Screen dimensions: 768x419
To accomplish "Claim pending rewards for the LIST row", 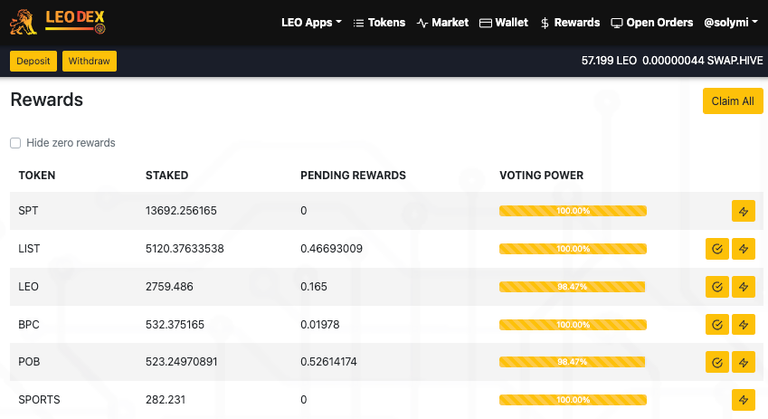I will point(717,249).
